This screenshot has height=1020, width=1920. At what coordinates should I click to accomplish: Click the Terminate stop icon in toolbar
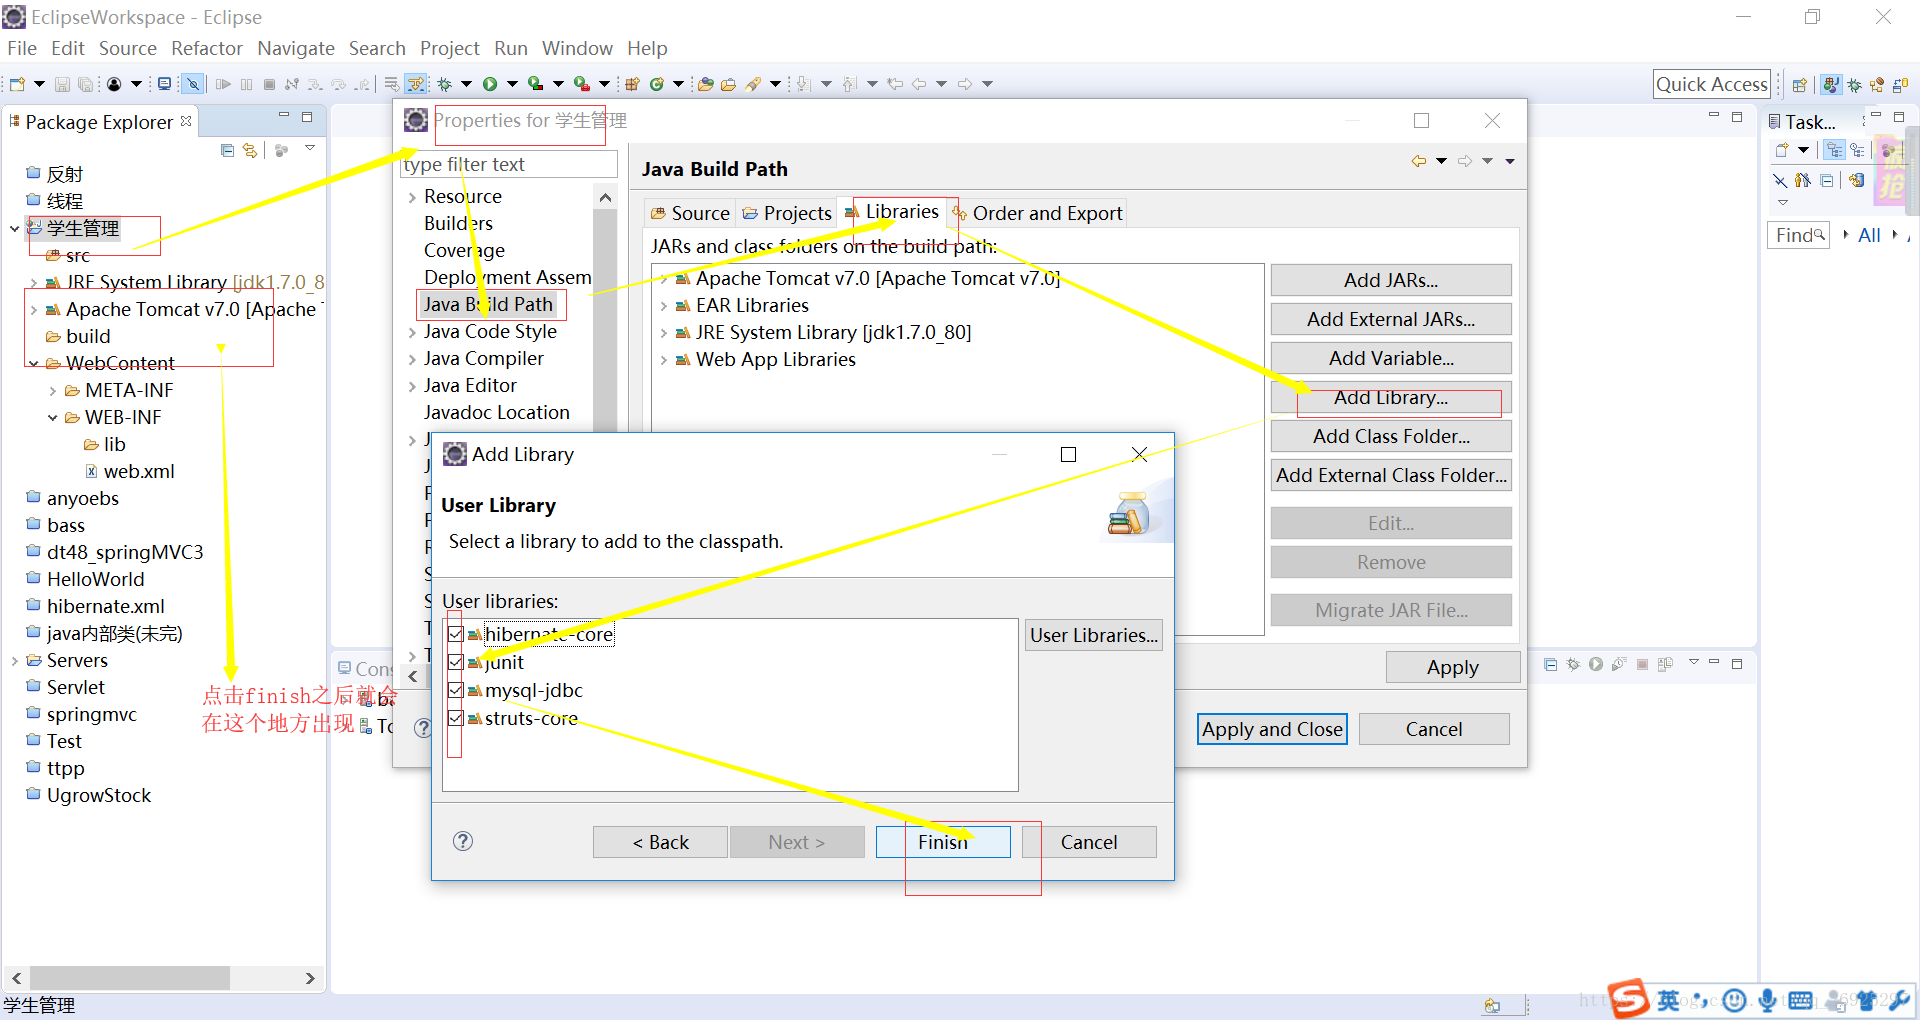click(x=269, y=84)
